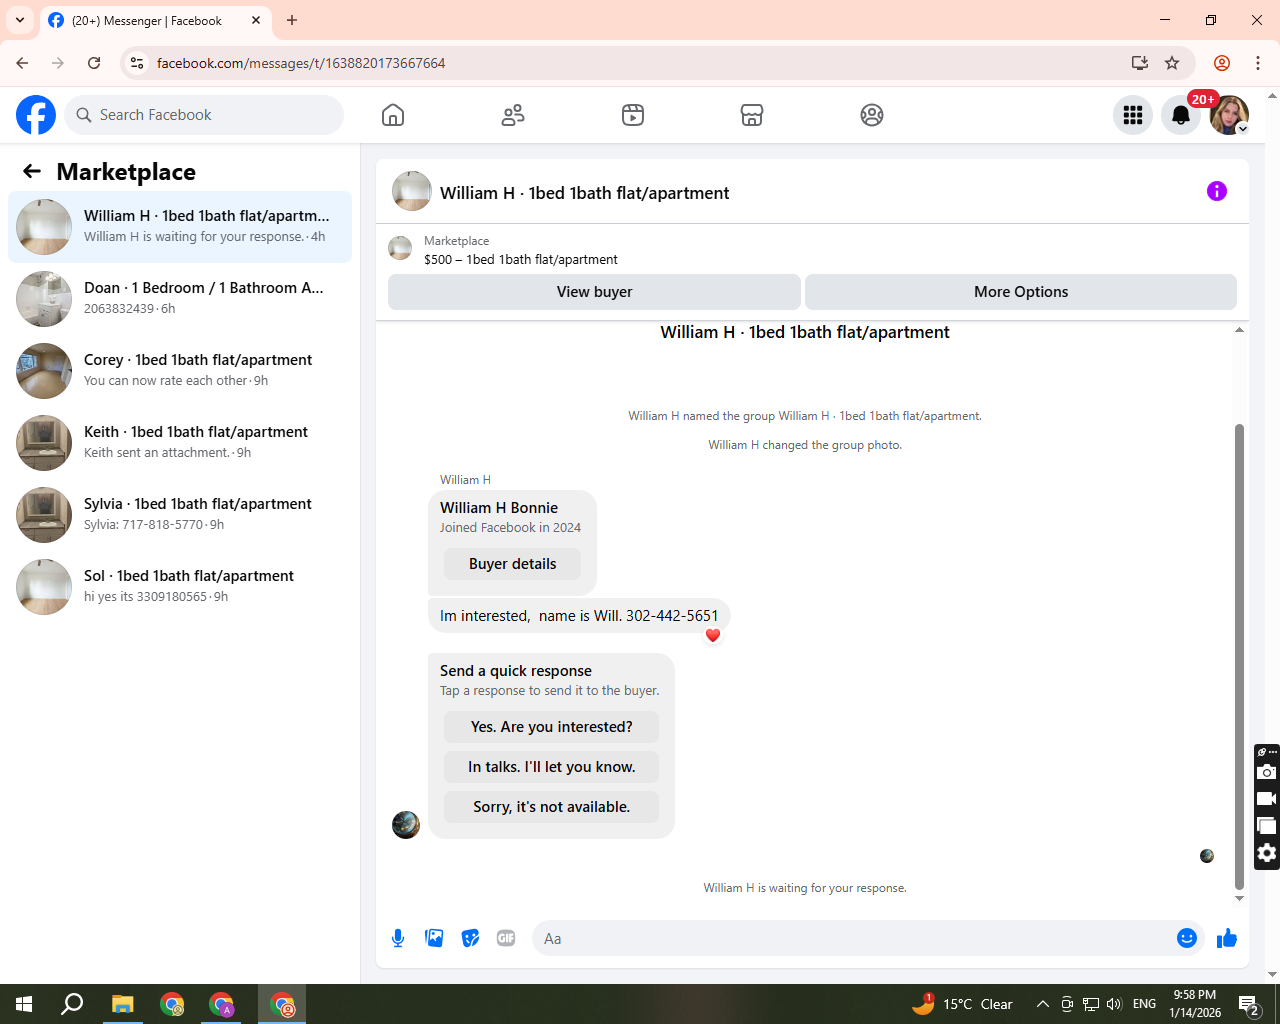Open File Explorer from taskbar

122,1004
